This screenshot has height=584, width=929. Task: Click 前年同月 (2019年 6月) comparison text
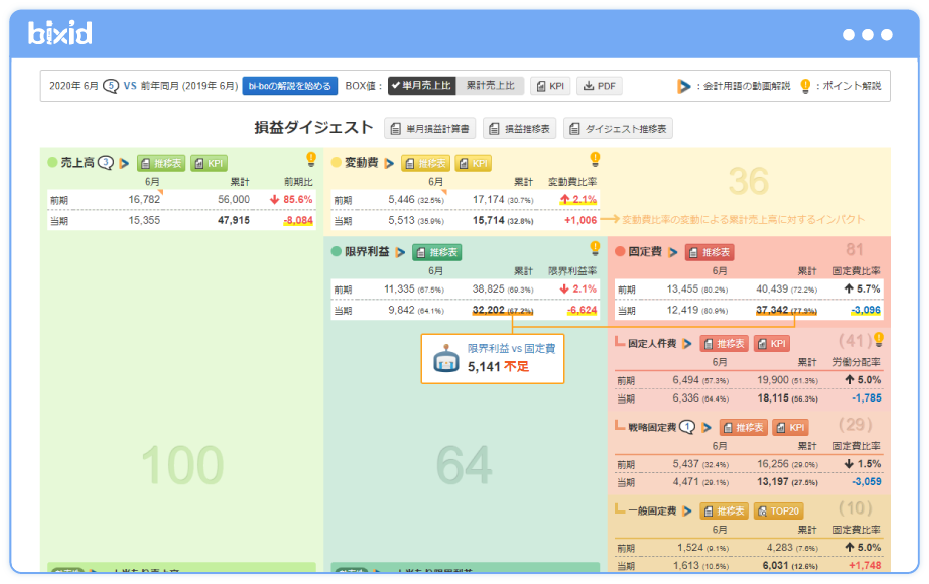[x=190, y=86]
